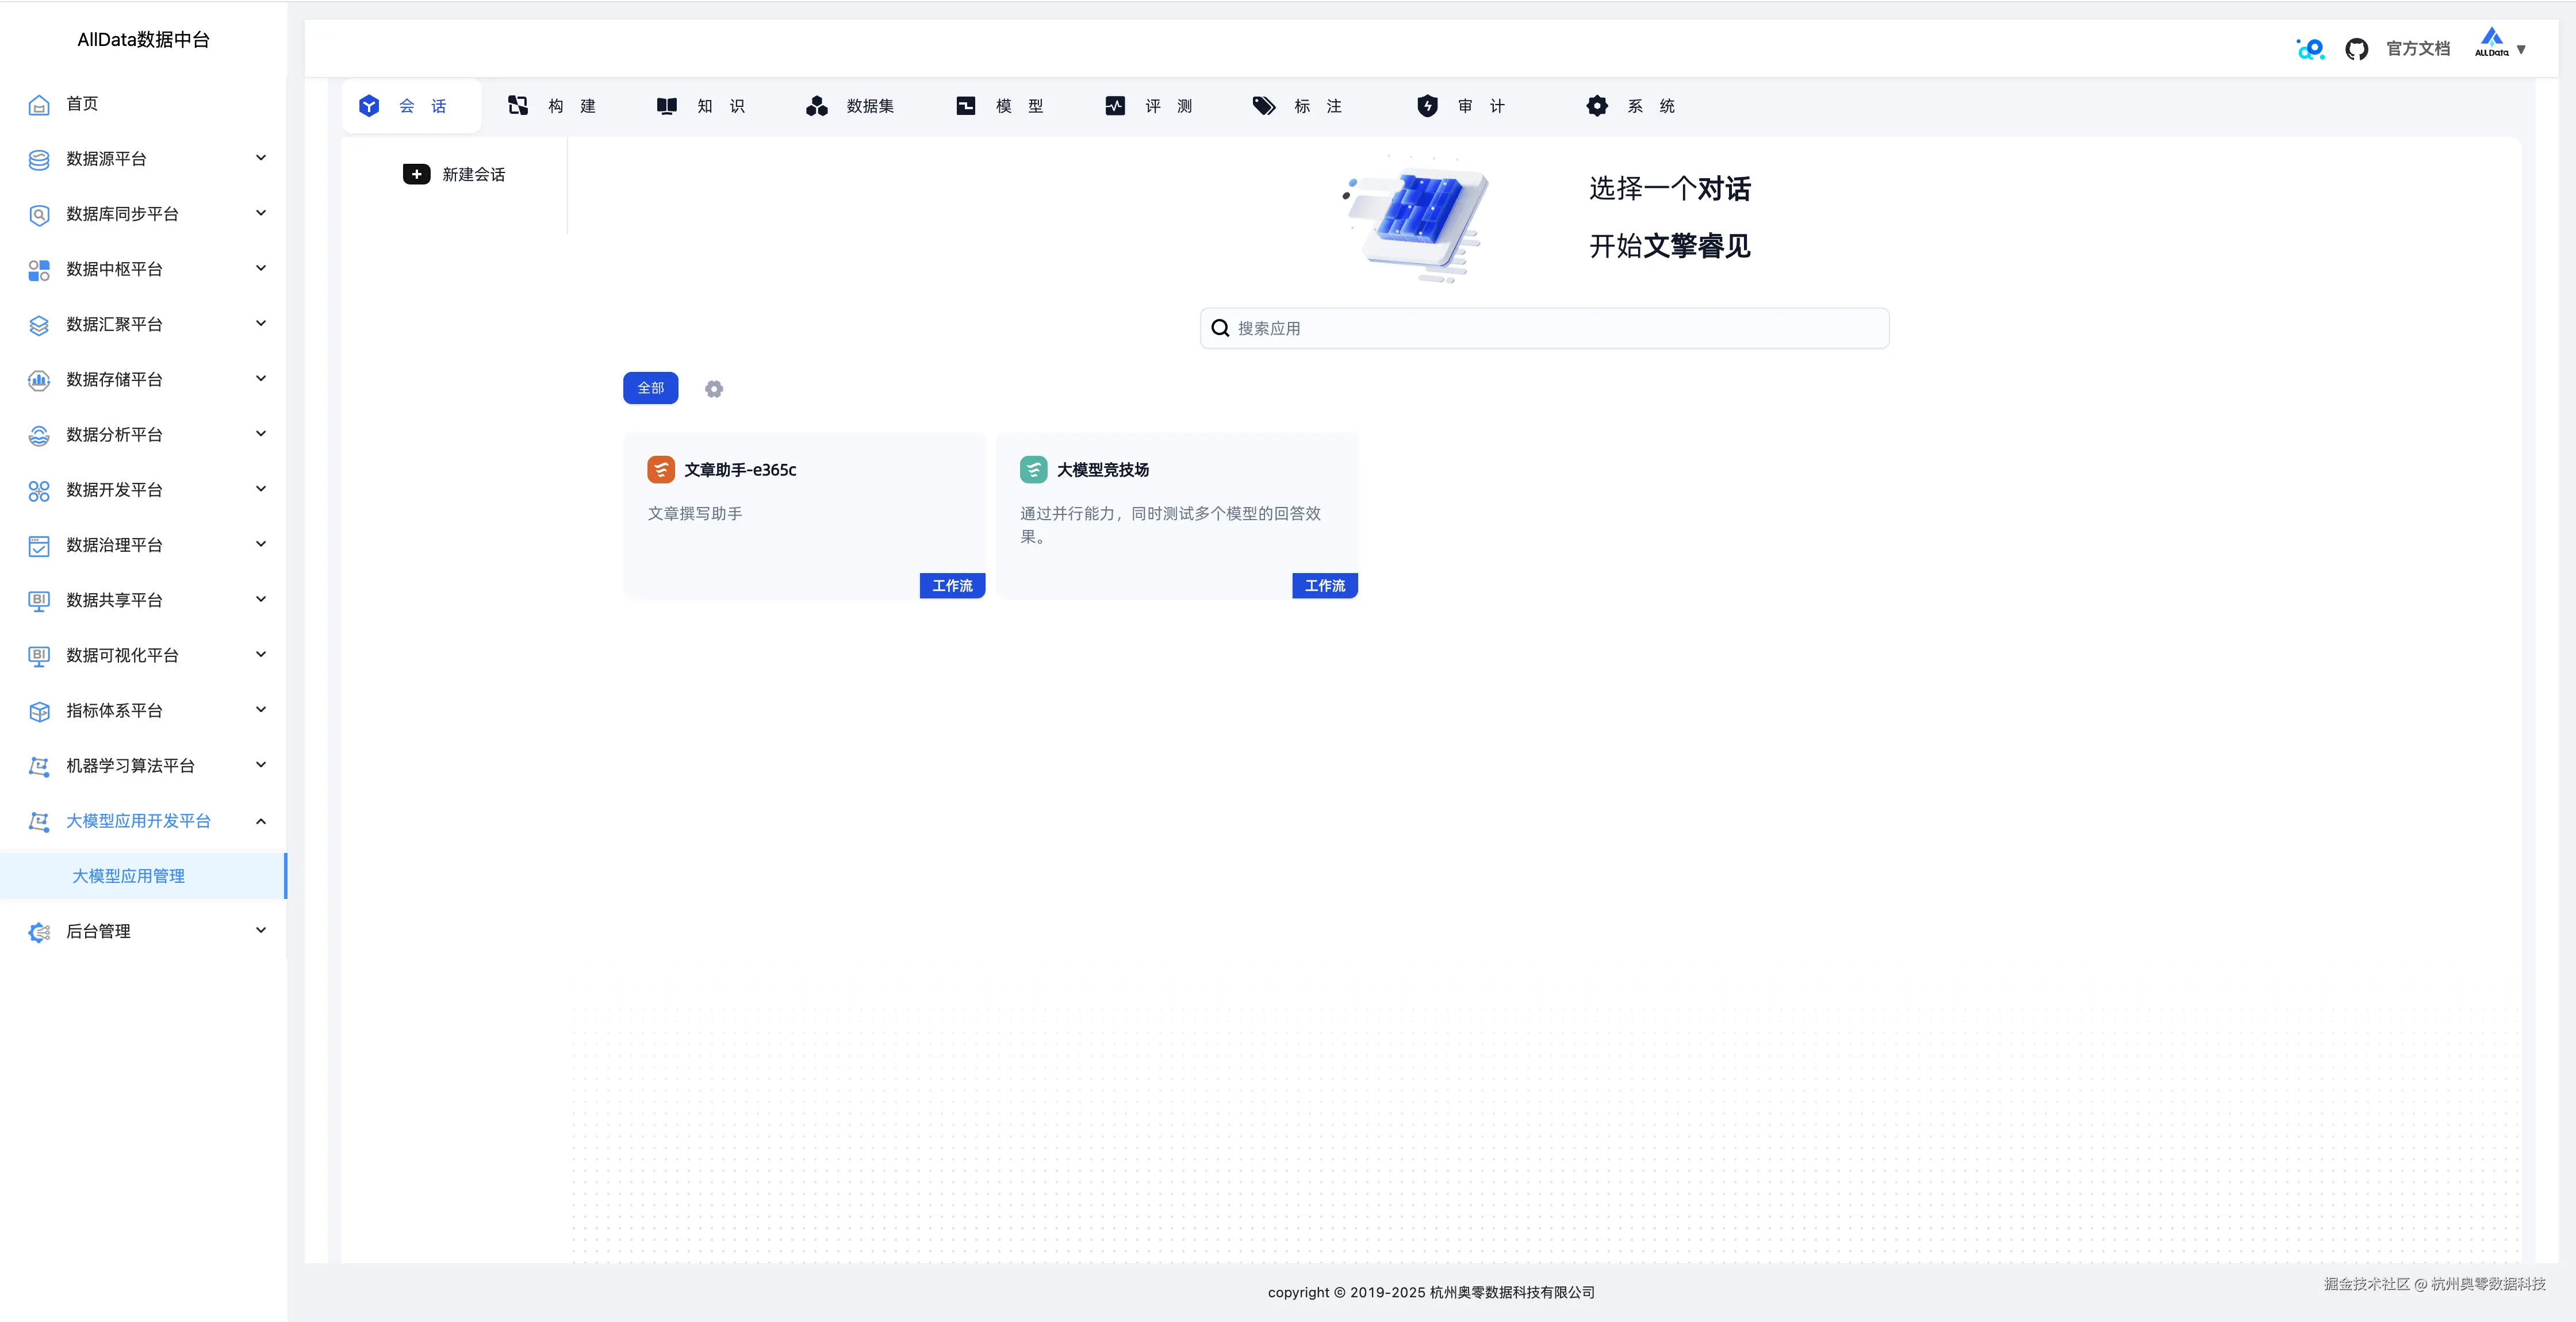Select the 评测 icon
Image resolution: width=2576 pixels, height=1322 pixels.
1114,105
